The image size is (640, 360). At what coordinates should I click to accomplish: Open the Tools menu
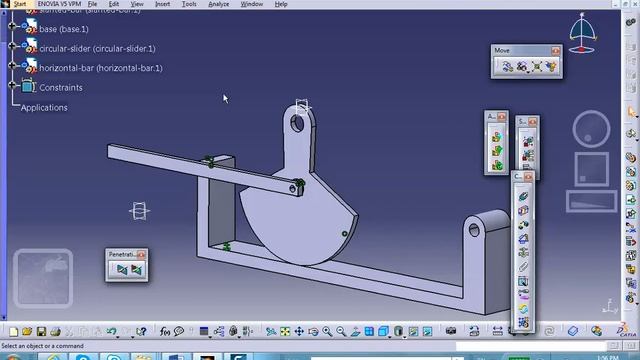click(x=189, y=4)
